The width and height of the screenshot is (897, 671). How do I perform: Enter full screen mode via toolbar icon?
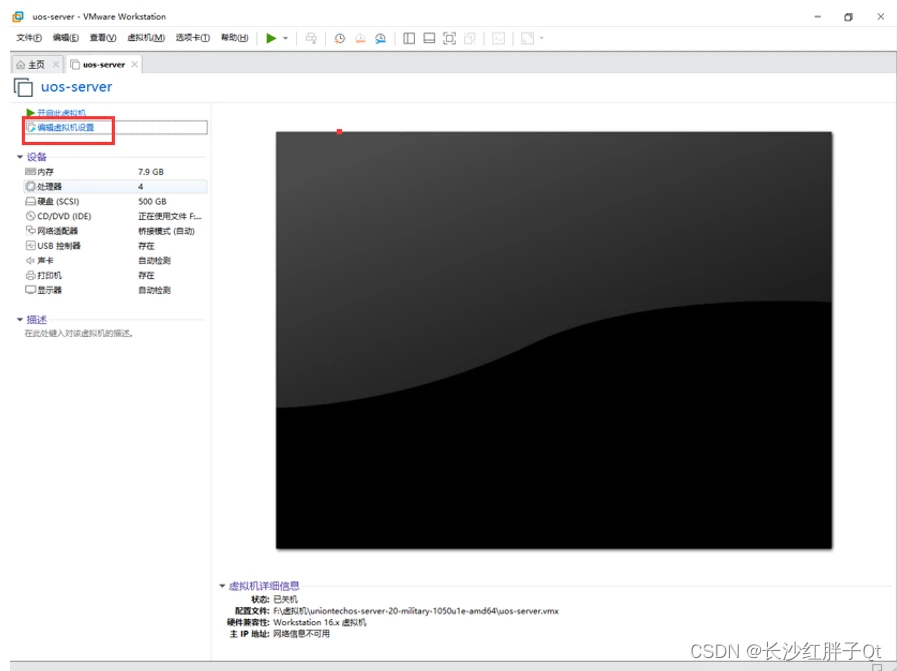coord(449,38)
